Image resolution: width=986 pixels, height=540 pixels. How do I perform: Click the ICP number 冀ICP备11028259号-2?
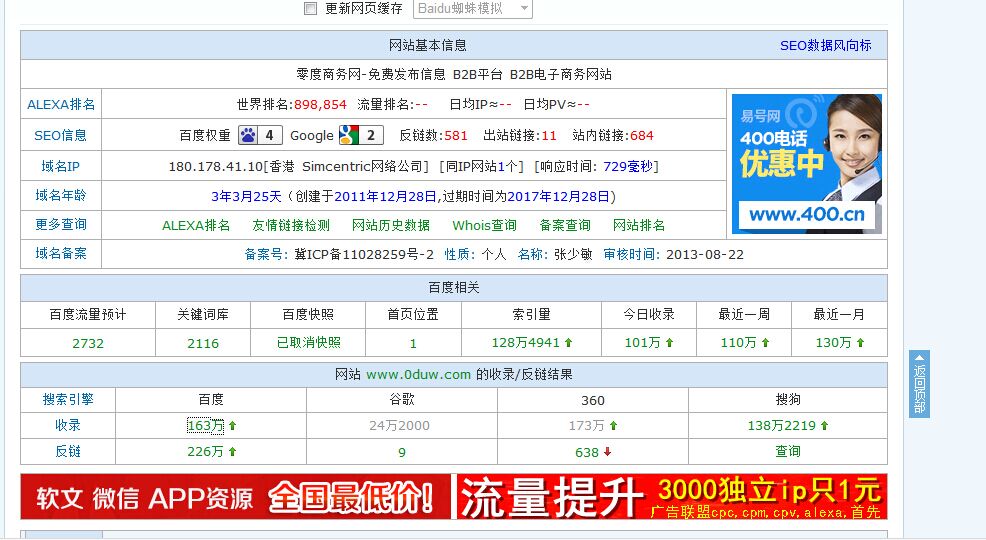click(x=364, y=255)
